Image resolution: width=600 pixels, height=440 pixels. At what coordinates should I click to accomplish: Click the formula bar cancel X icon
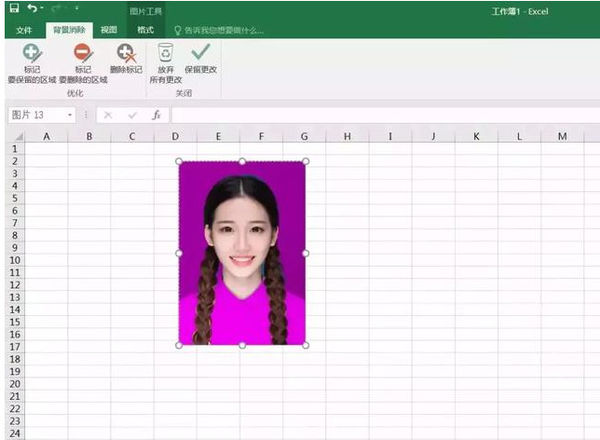[x=108, y=115]
